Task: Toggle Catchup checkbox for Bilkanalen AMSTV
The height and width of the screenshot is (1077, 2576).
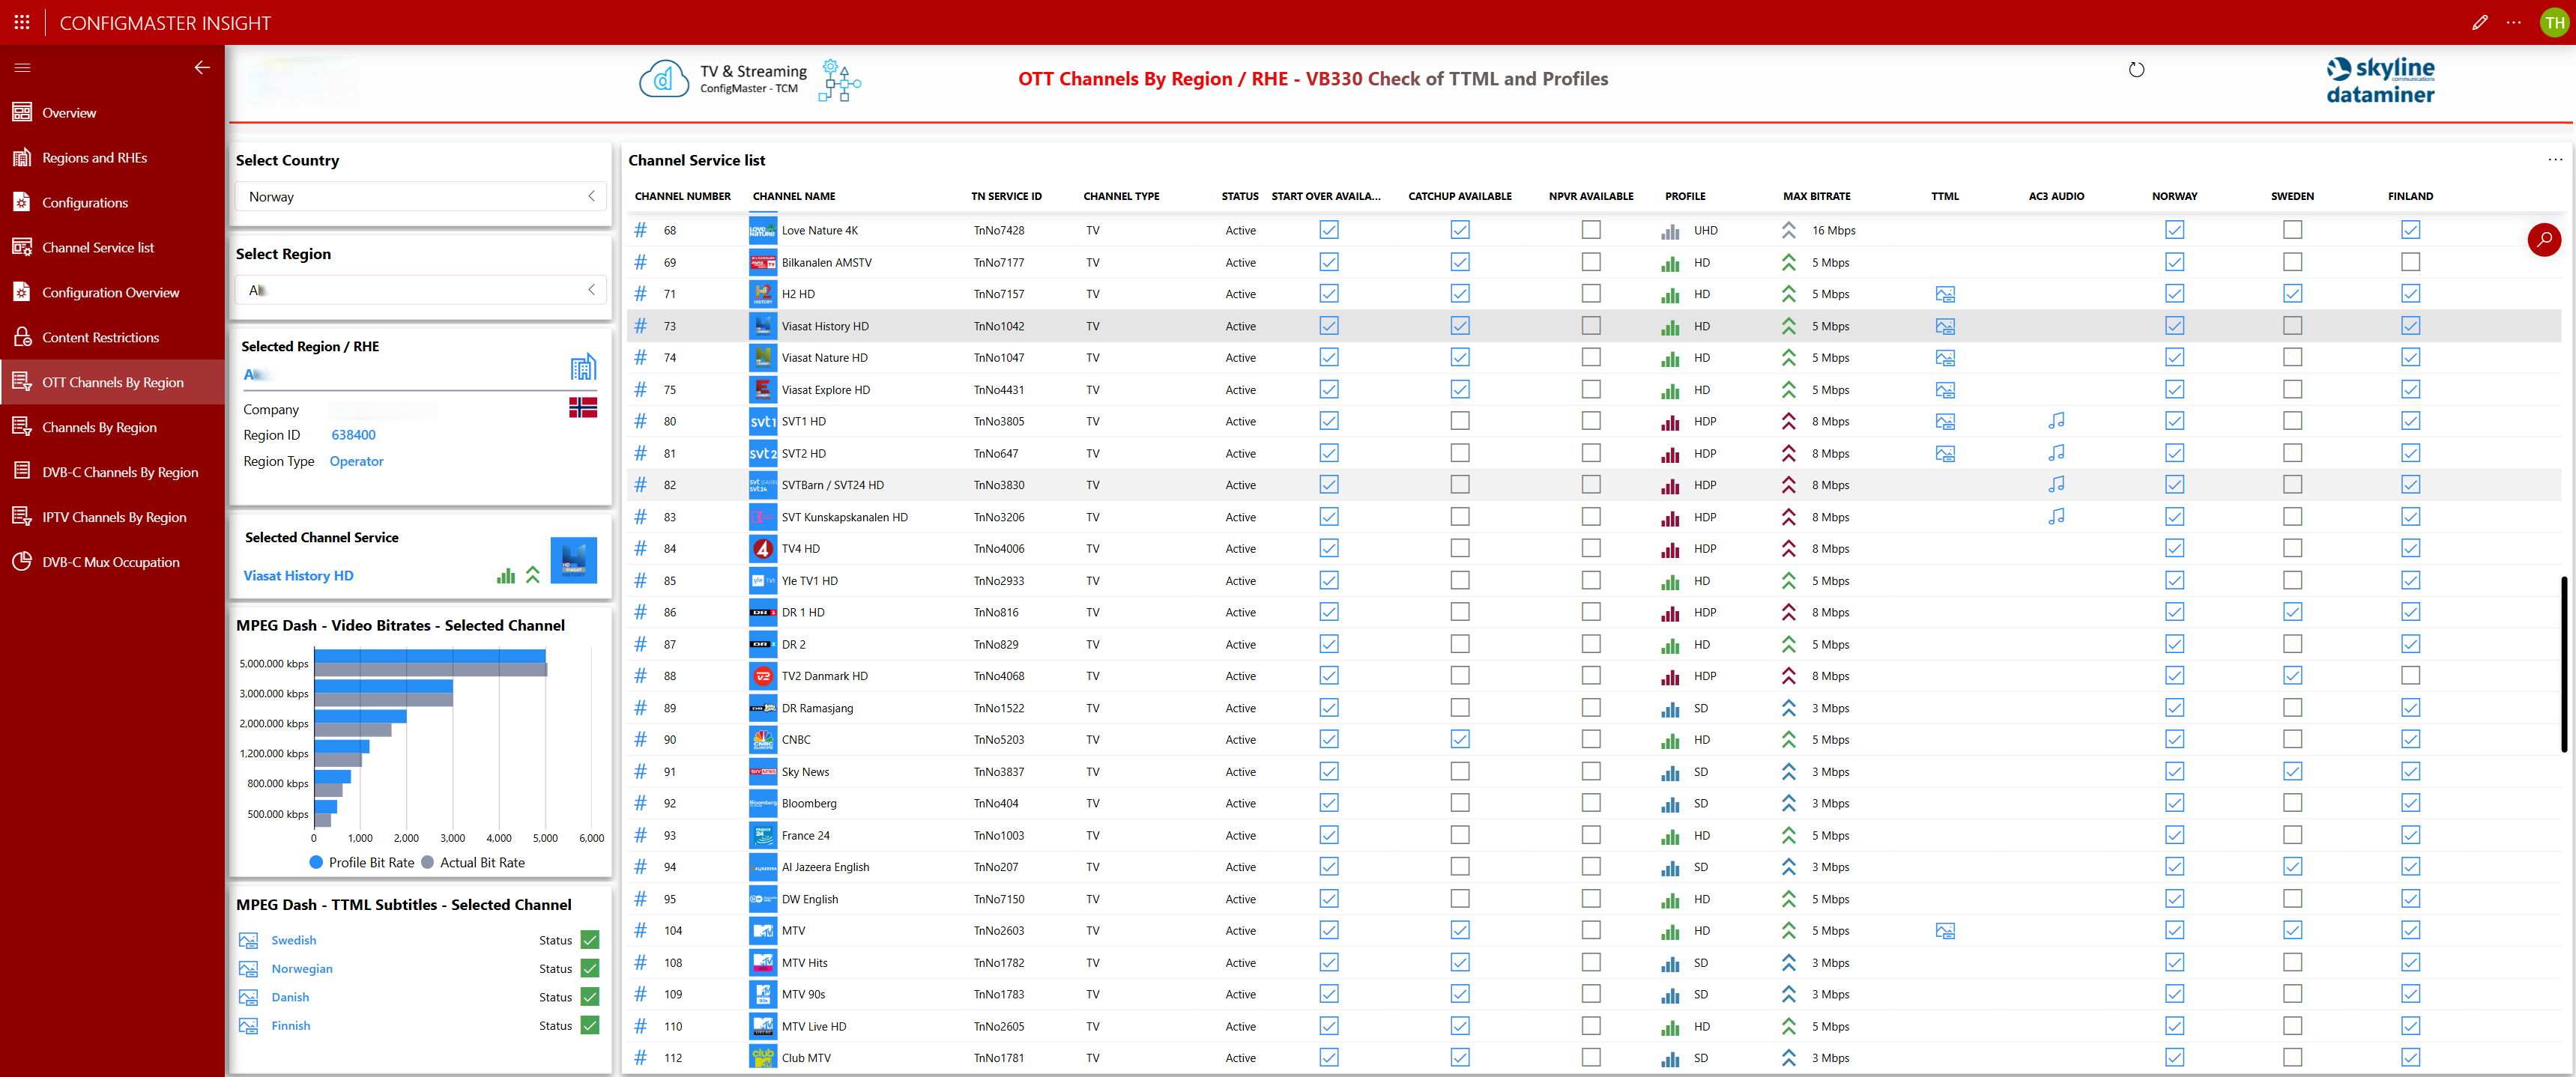Action: pos(1460,262)
